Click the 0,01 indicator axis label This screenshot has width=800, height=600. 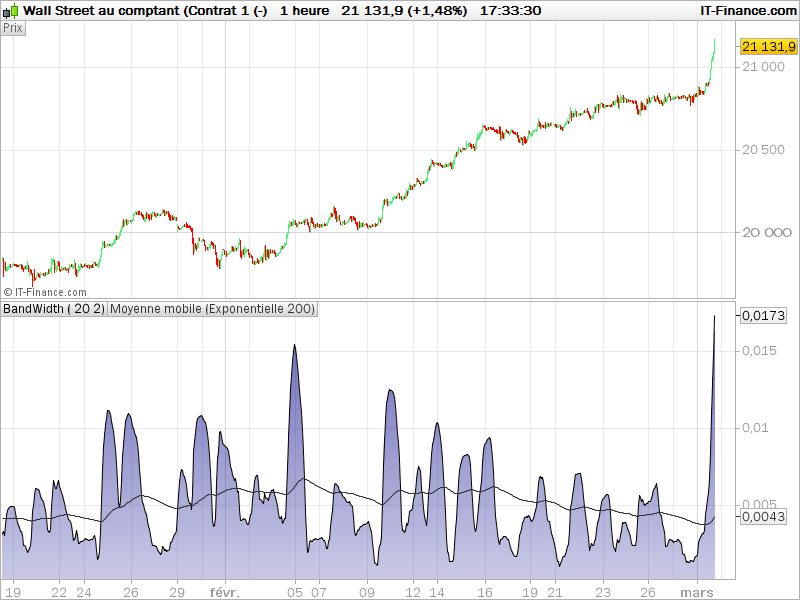(755, 428)
